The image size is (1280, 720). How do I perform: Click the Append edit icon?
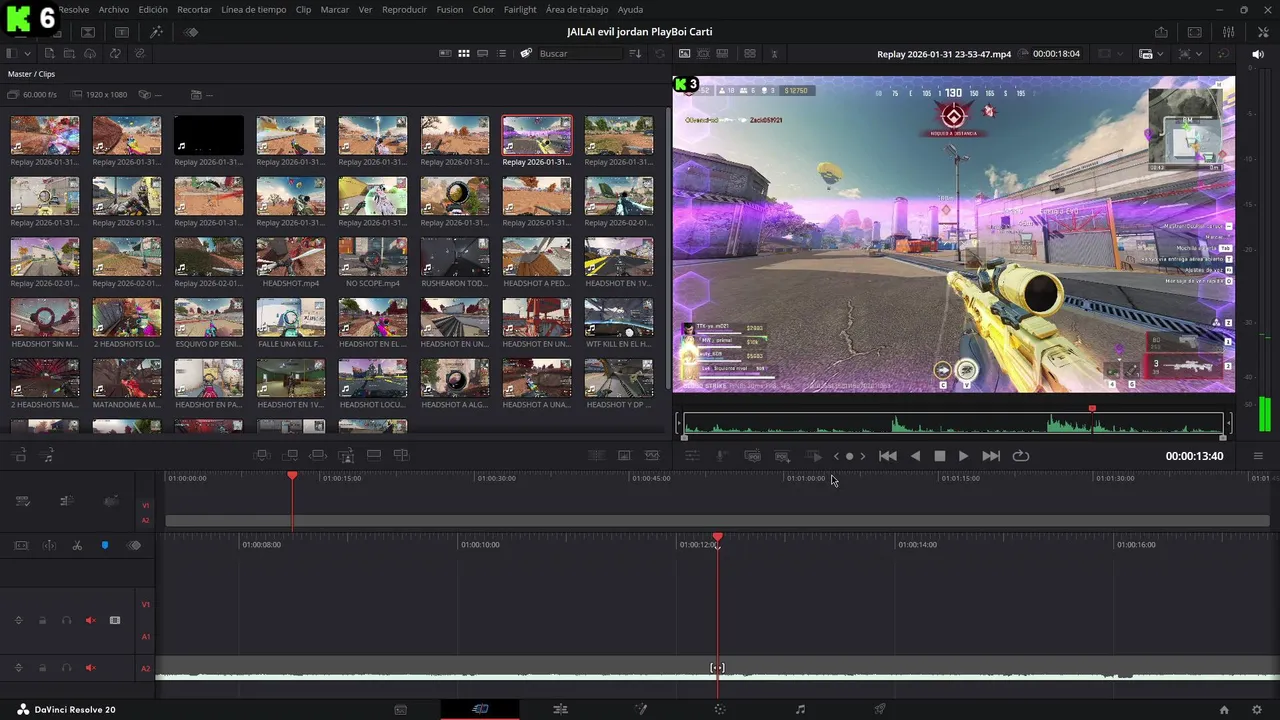click(290, 455)
